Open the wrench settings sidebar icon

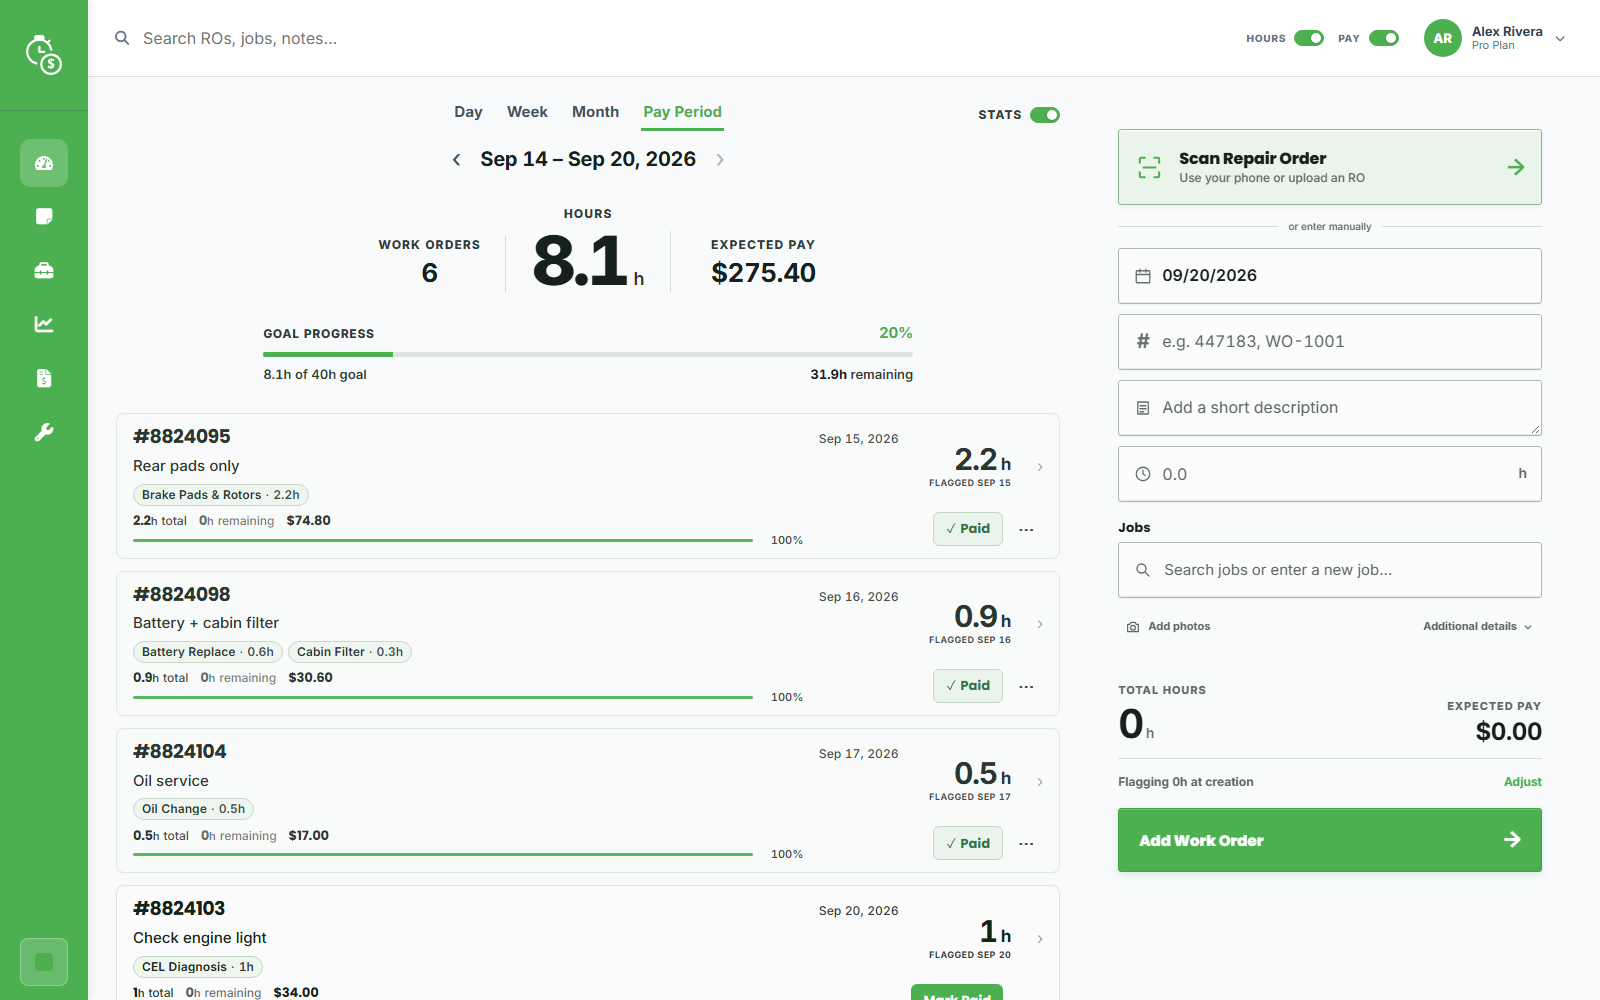pyautogui.click(x=44, y=432)
